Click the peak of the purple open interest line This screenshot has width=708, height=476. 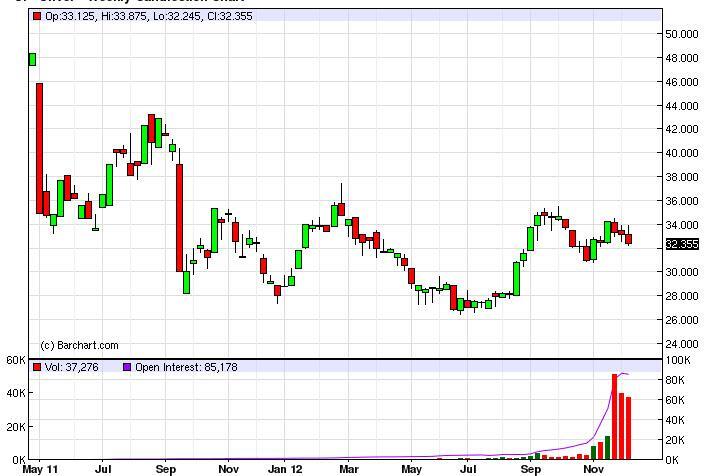coord(623,373)
